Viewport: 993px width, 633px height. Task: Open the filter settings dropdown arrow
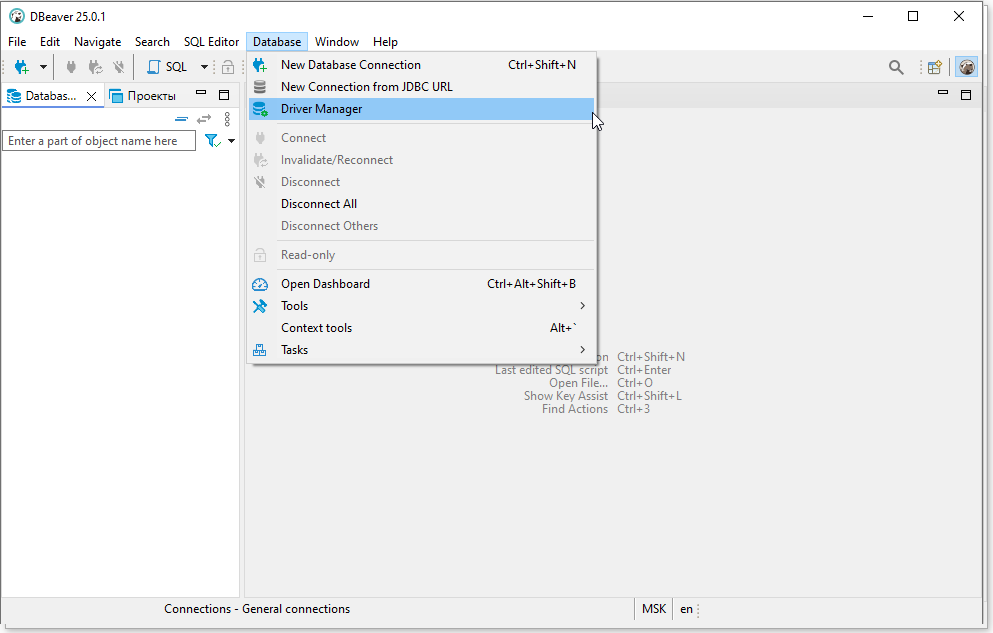[232, 141]
